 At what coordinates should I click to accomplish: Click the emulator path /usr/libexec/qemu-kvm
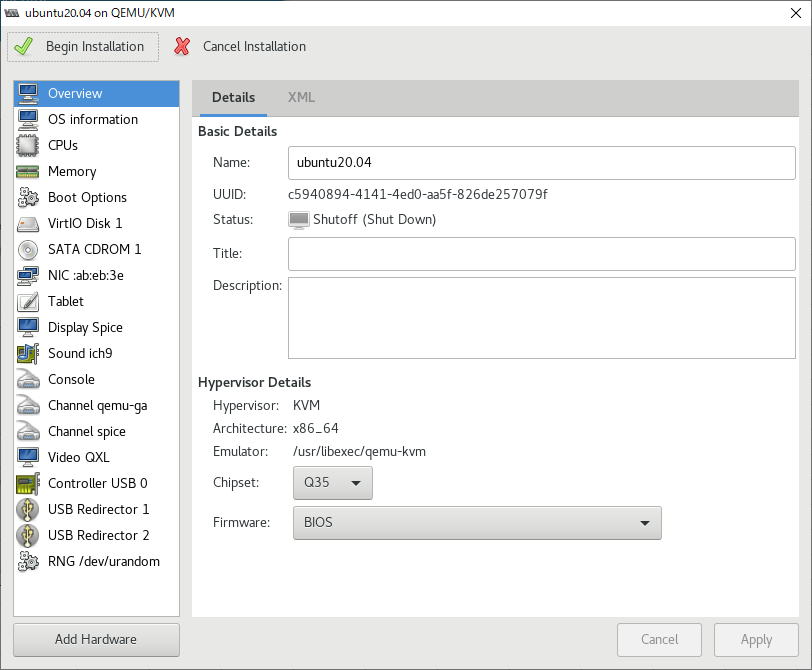point(359,452)
